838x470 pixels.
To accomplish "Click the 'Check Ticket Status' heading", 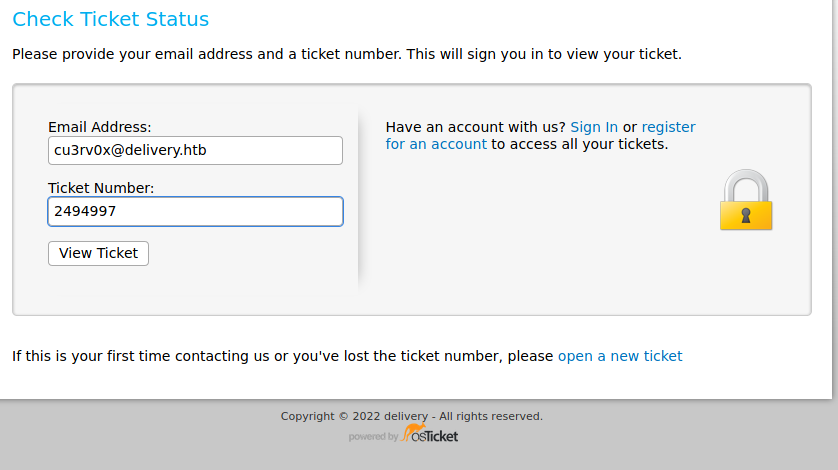I will click(x=111, y=19).
